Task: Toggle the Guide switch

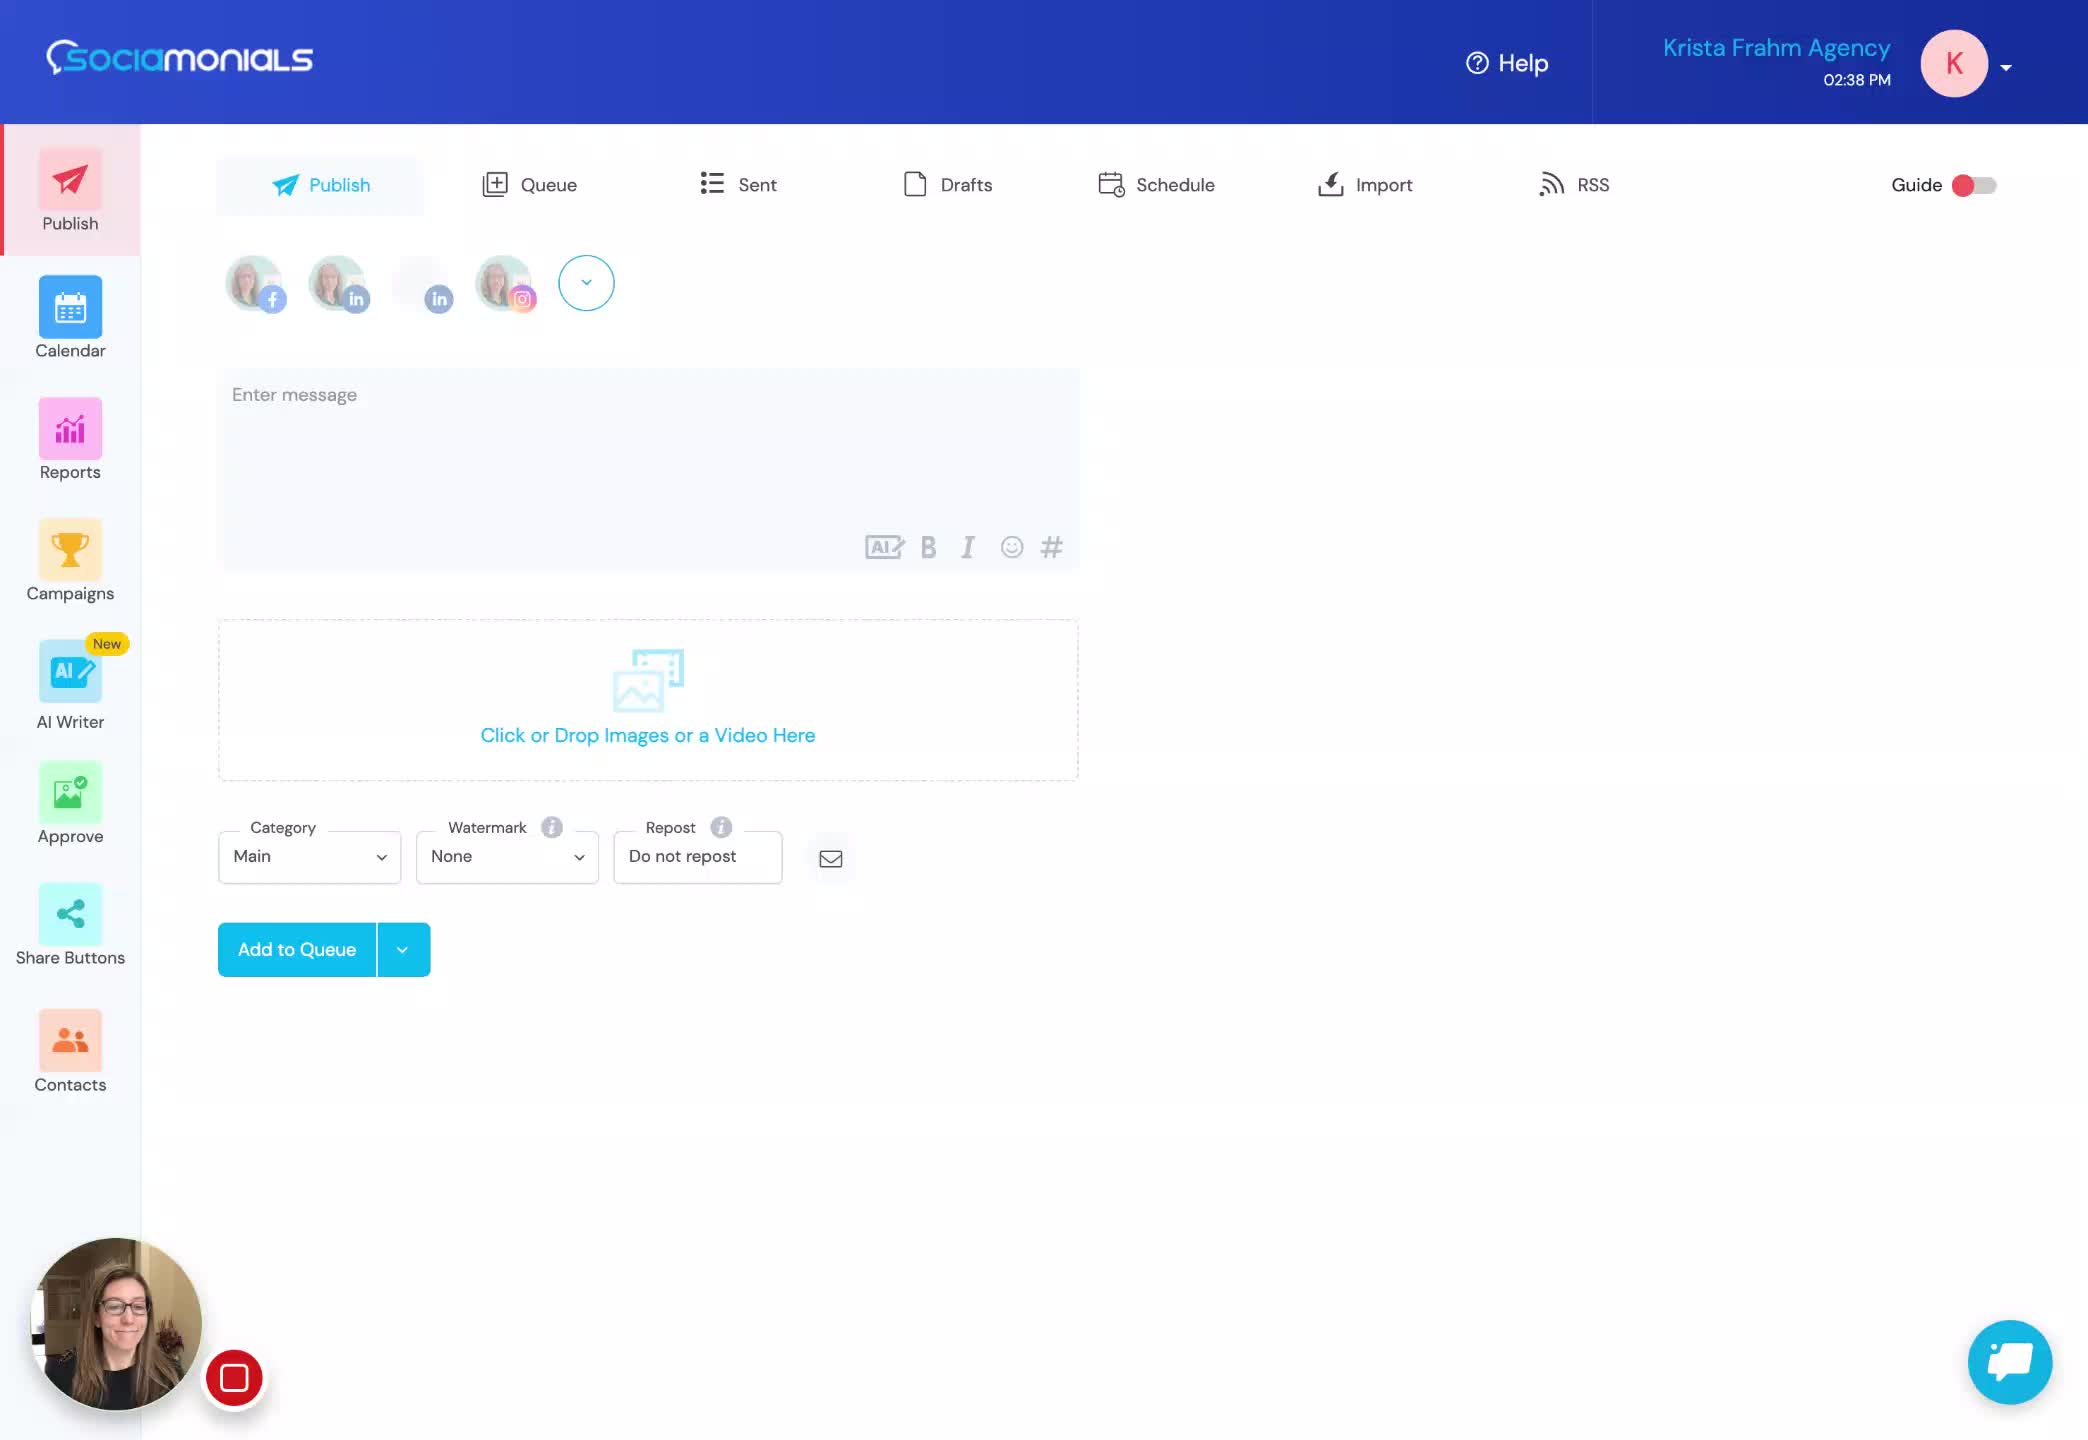Action: pos(1973,185)
